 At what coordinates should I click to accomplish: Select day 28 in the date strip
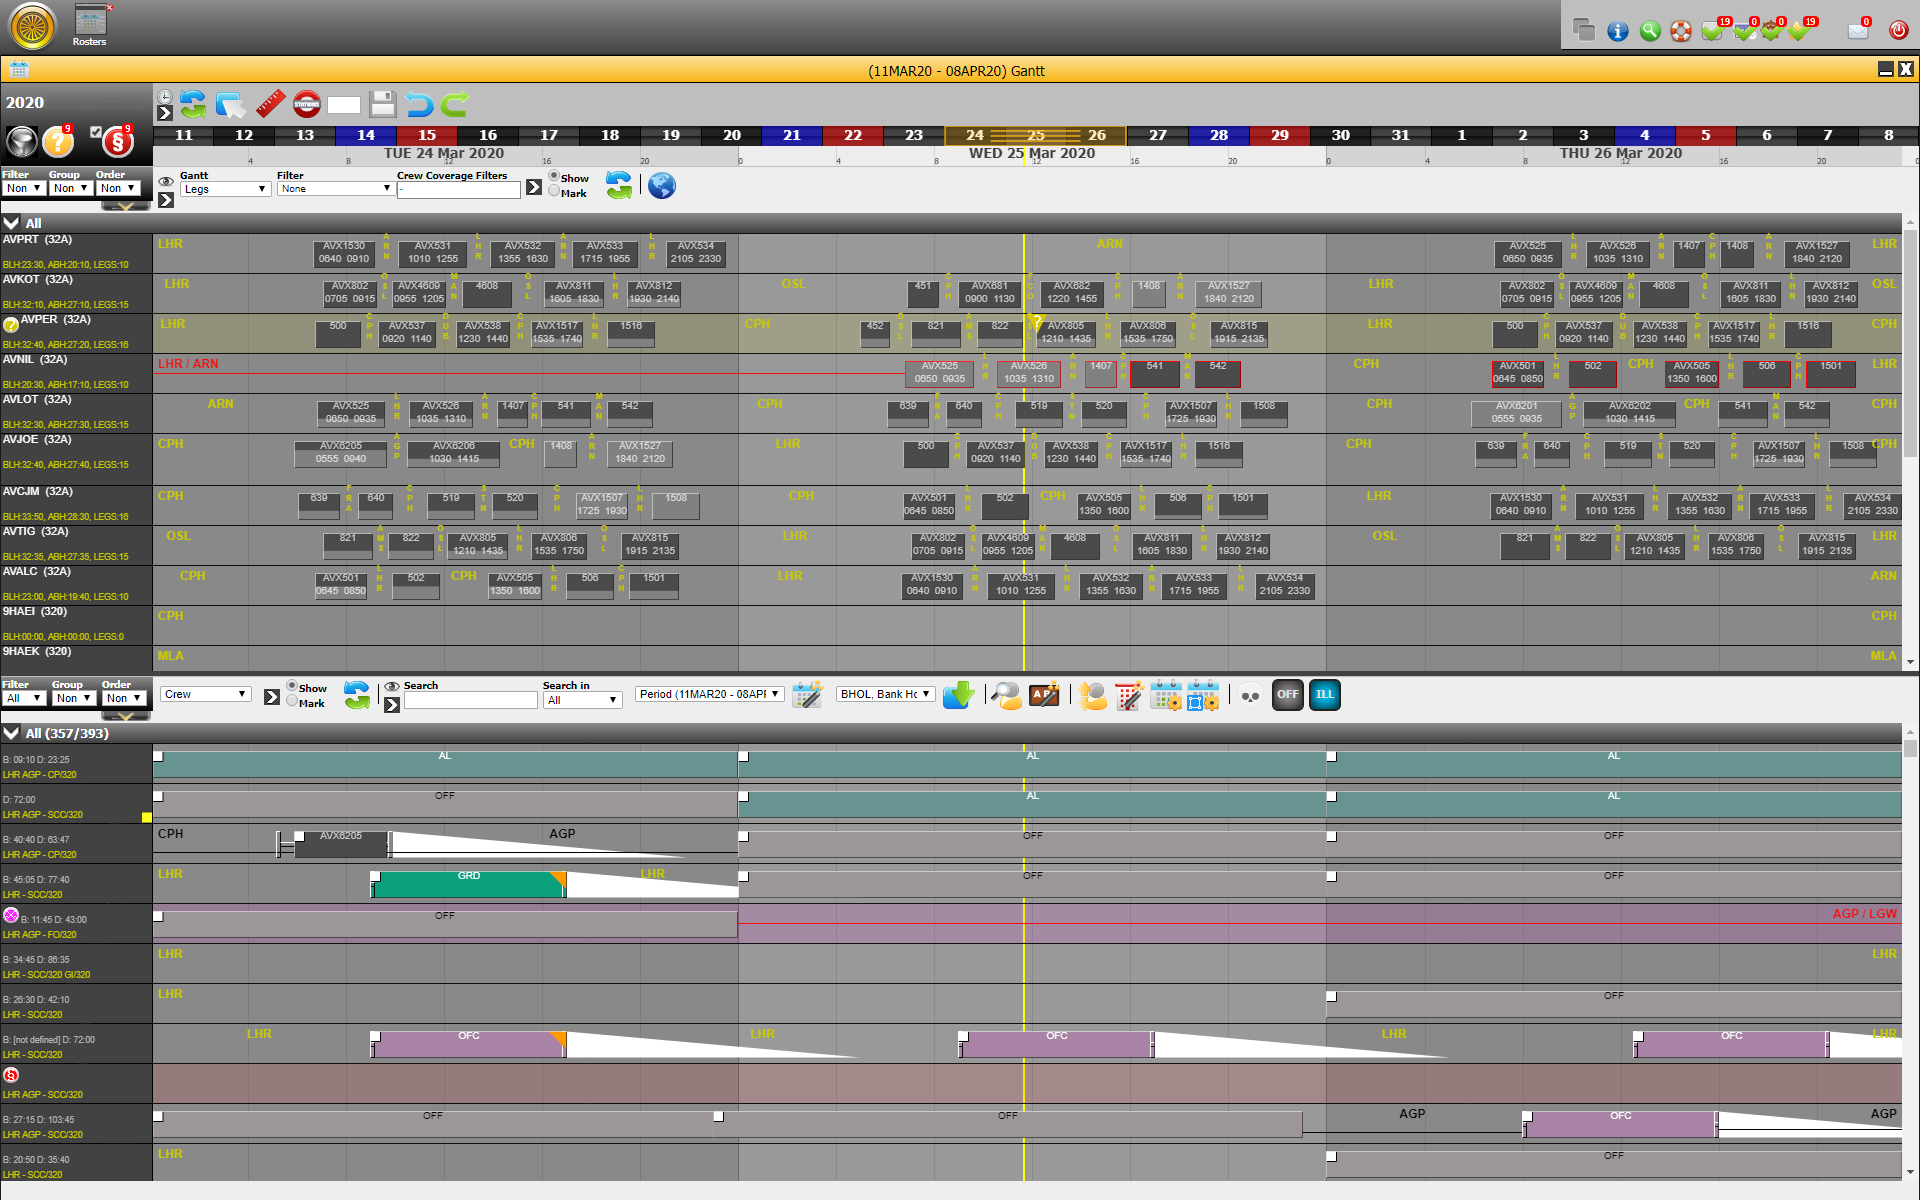coord(1218,135)
